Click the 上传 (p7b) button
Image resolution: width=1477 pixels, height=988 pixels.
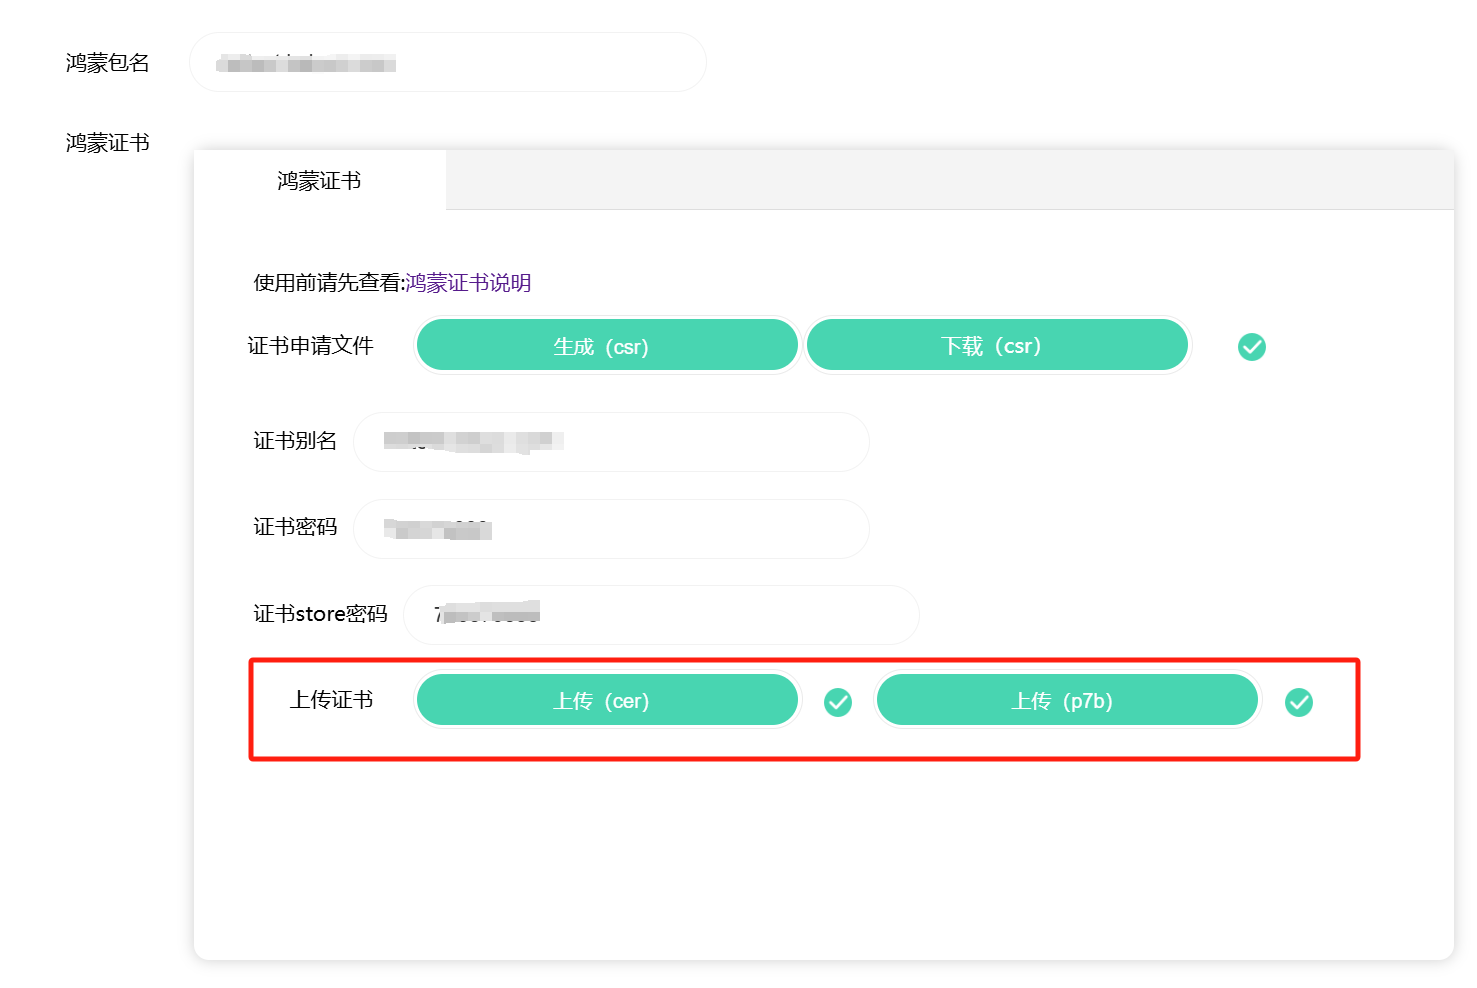(x=1066, y=700)
